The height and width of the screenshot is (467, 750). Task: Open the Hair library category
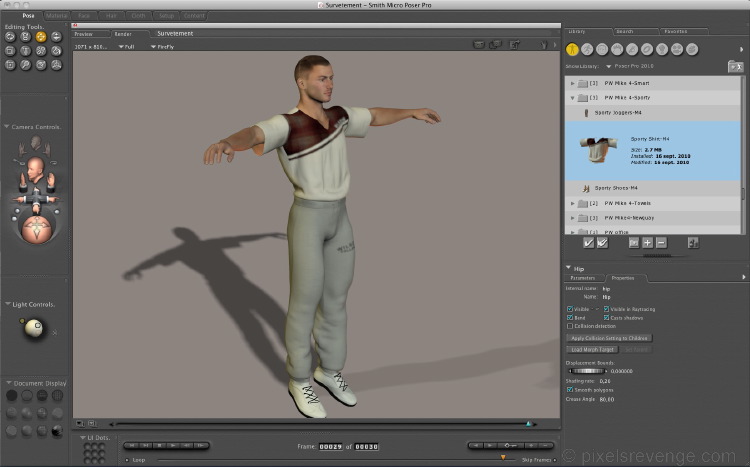617,49
